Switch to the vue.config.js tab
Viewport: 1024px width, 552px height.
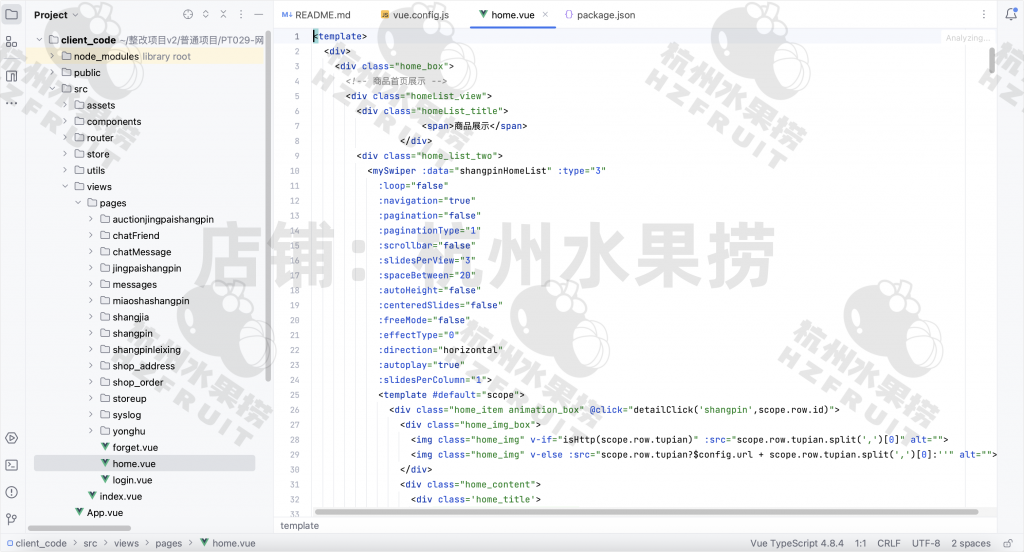pos(415,15)
